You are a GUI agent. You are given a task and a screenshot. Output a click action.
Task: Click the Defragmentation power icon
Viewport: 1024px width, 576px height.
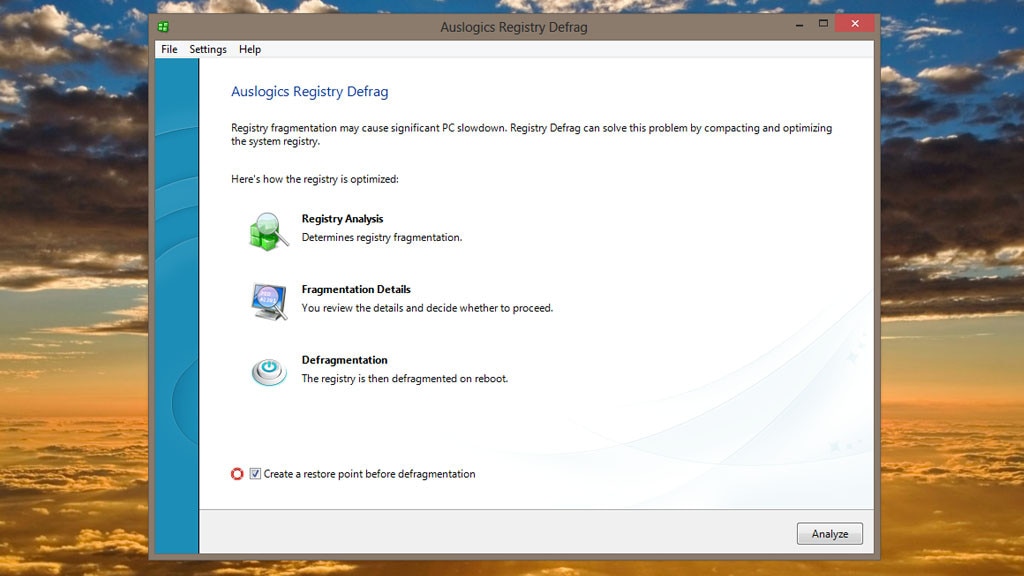coord(268,372)
